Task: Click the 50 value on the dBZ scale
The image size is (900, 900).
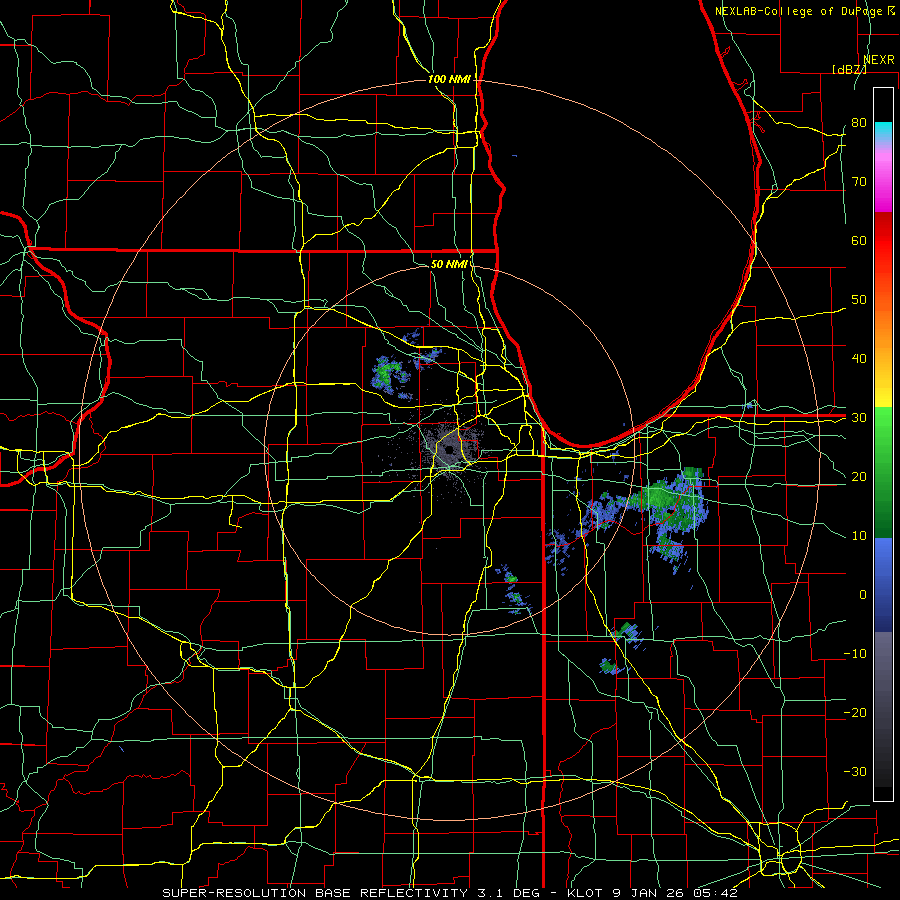Action: click(859, 300)
